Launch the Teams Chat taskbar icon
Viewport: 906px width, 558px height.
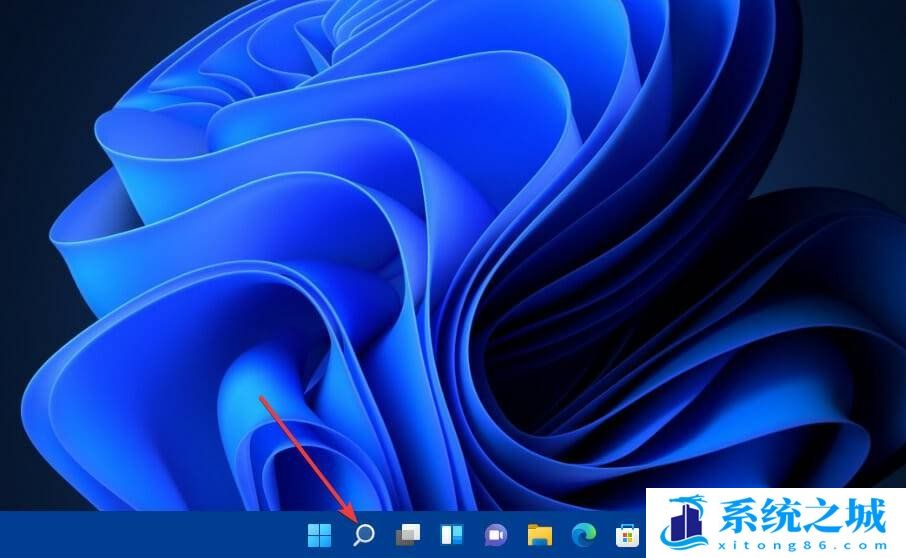[x=496, y=535]
